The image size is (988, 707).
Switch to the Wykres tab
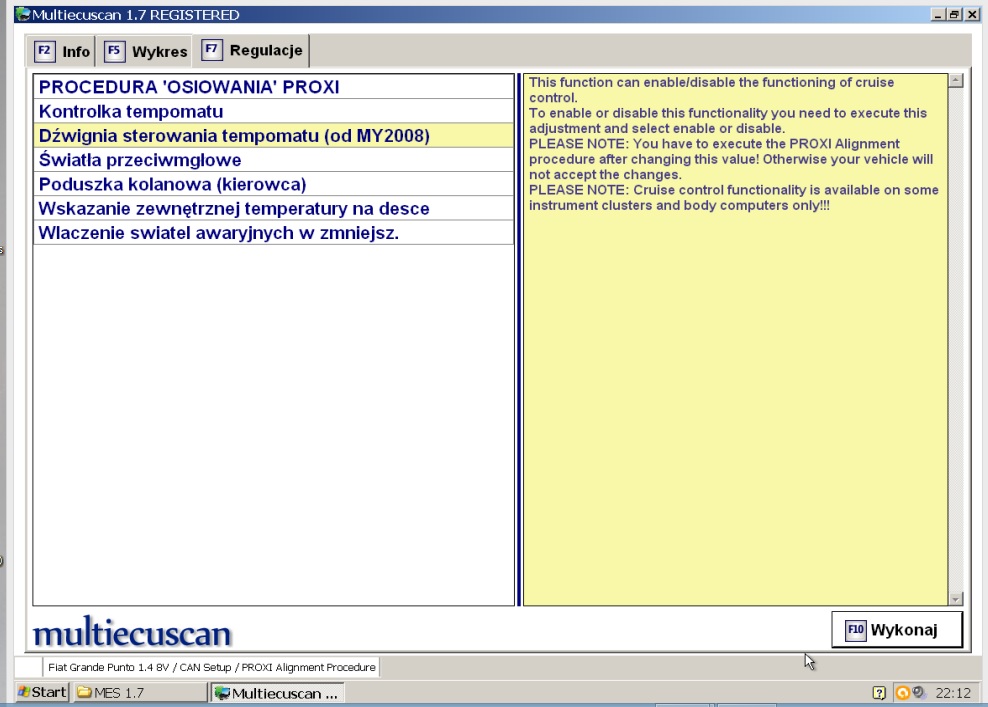(146, 51)
